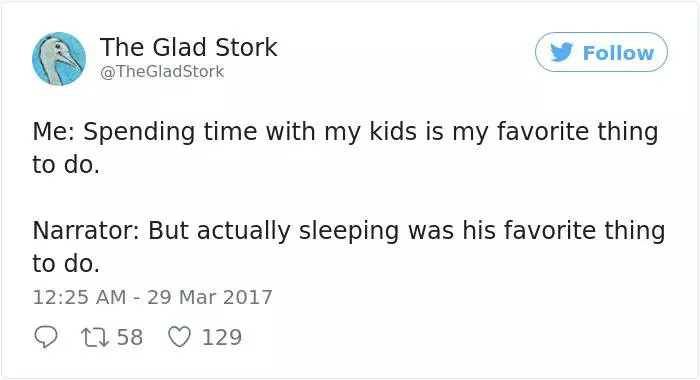
Task: Click the retweet arrows icon
Action: click(x=94, y=338)
